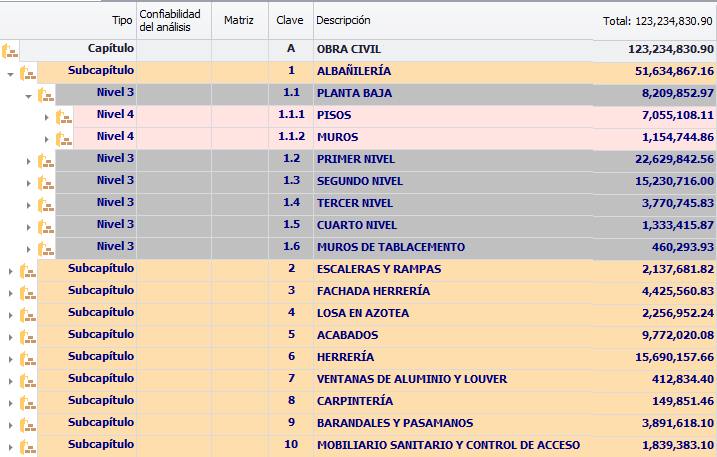The image size is (717, 457).
Task: Collapse the PLANTA BAJA level
Action: [28, 94]
